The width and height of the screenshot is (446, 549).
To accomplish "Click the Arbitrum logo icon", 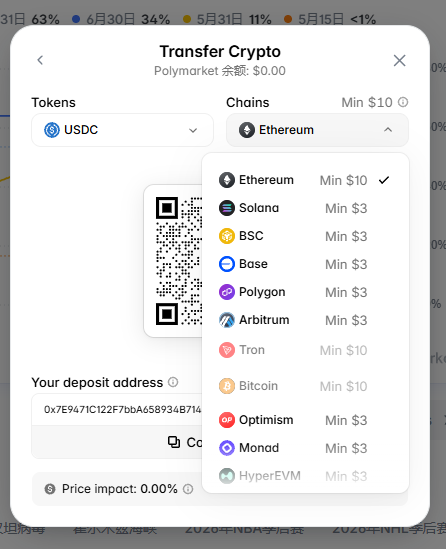I will [x=227, y=320].
